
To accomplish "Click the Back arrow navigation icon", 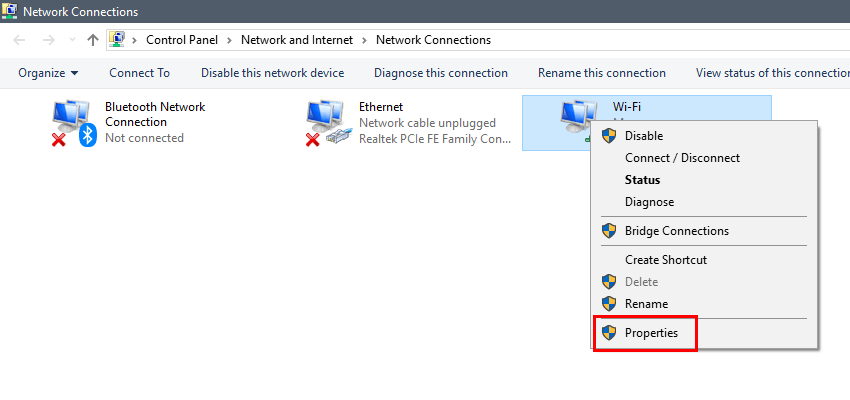I will pos(19,40).
